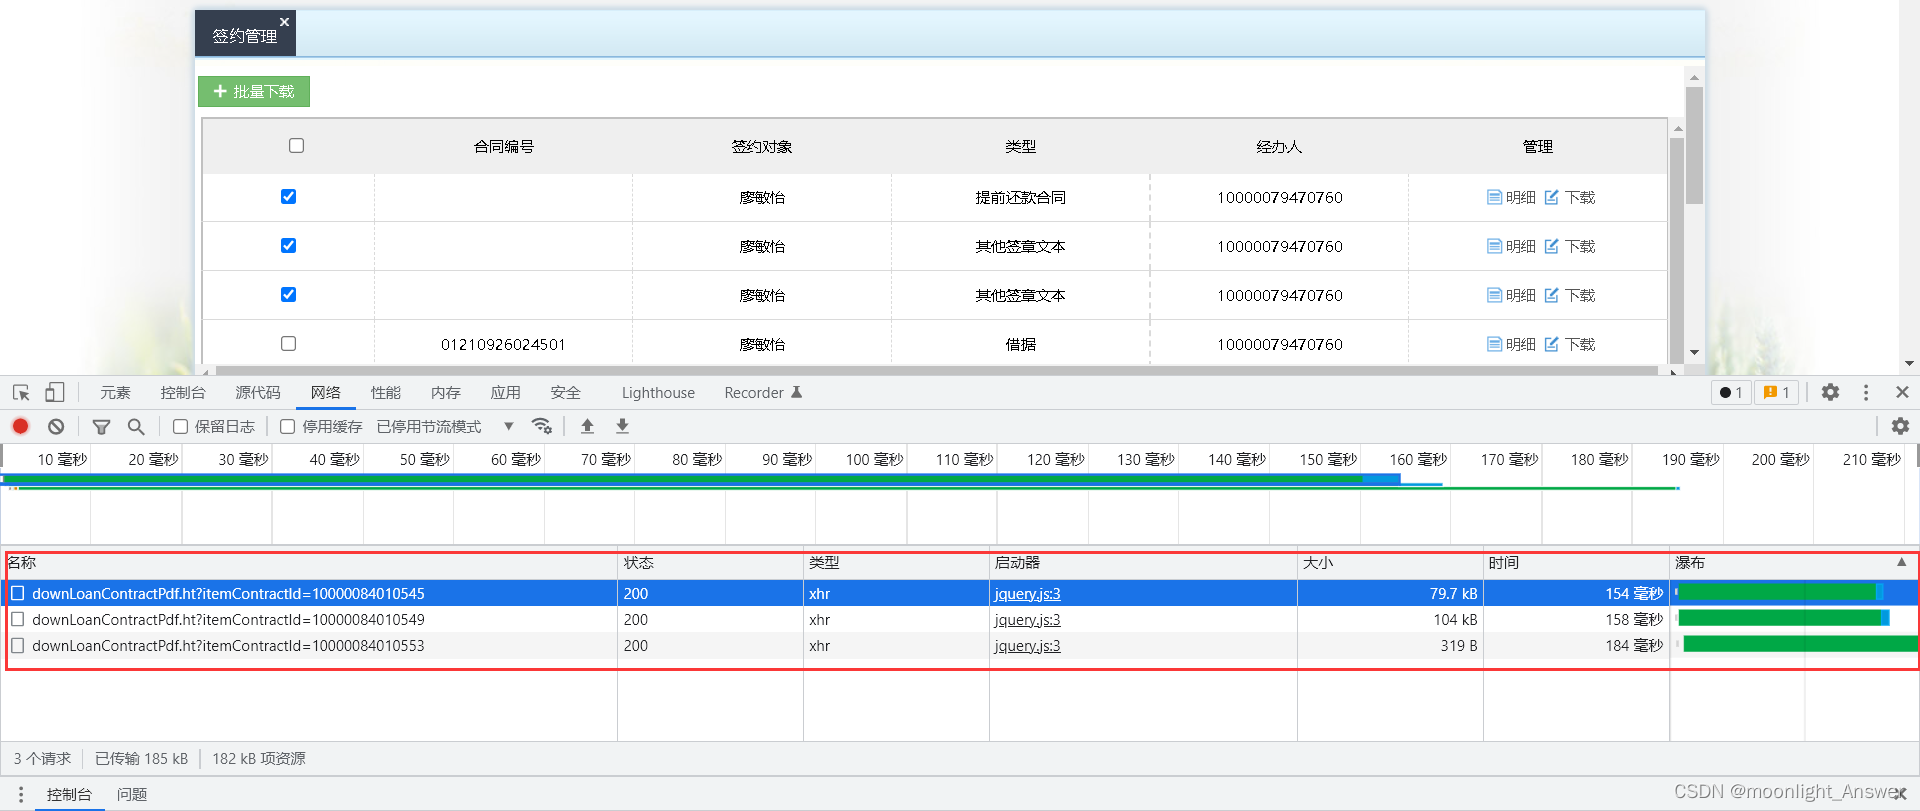Enable the 停用缓存 checkbox

point(288,426)
